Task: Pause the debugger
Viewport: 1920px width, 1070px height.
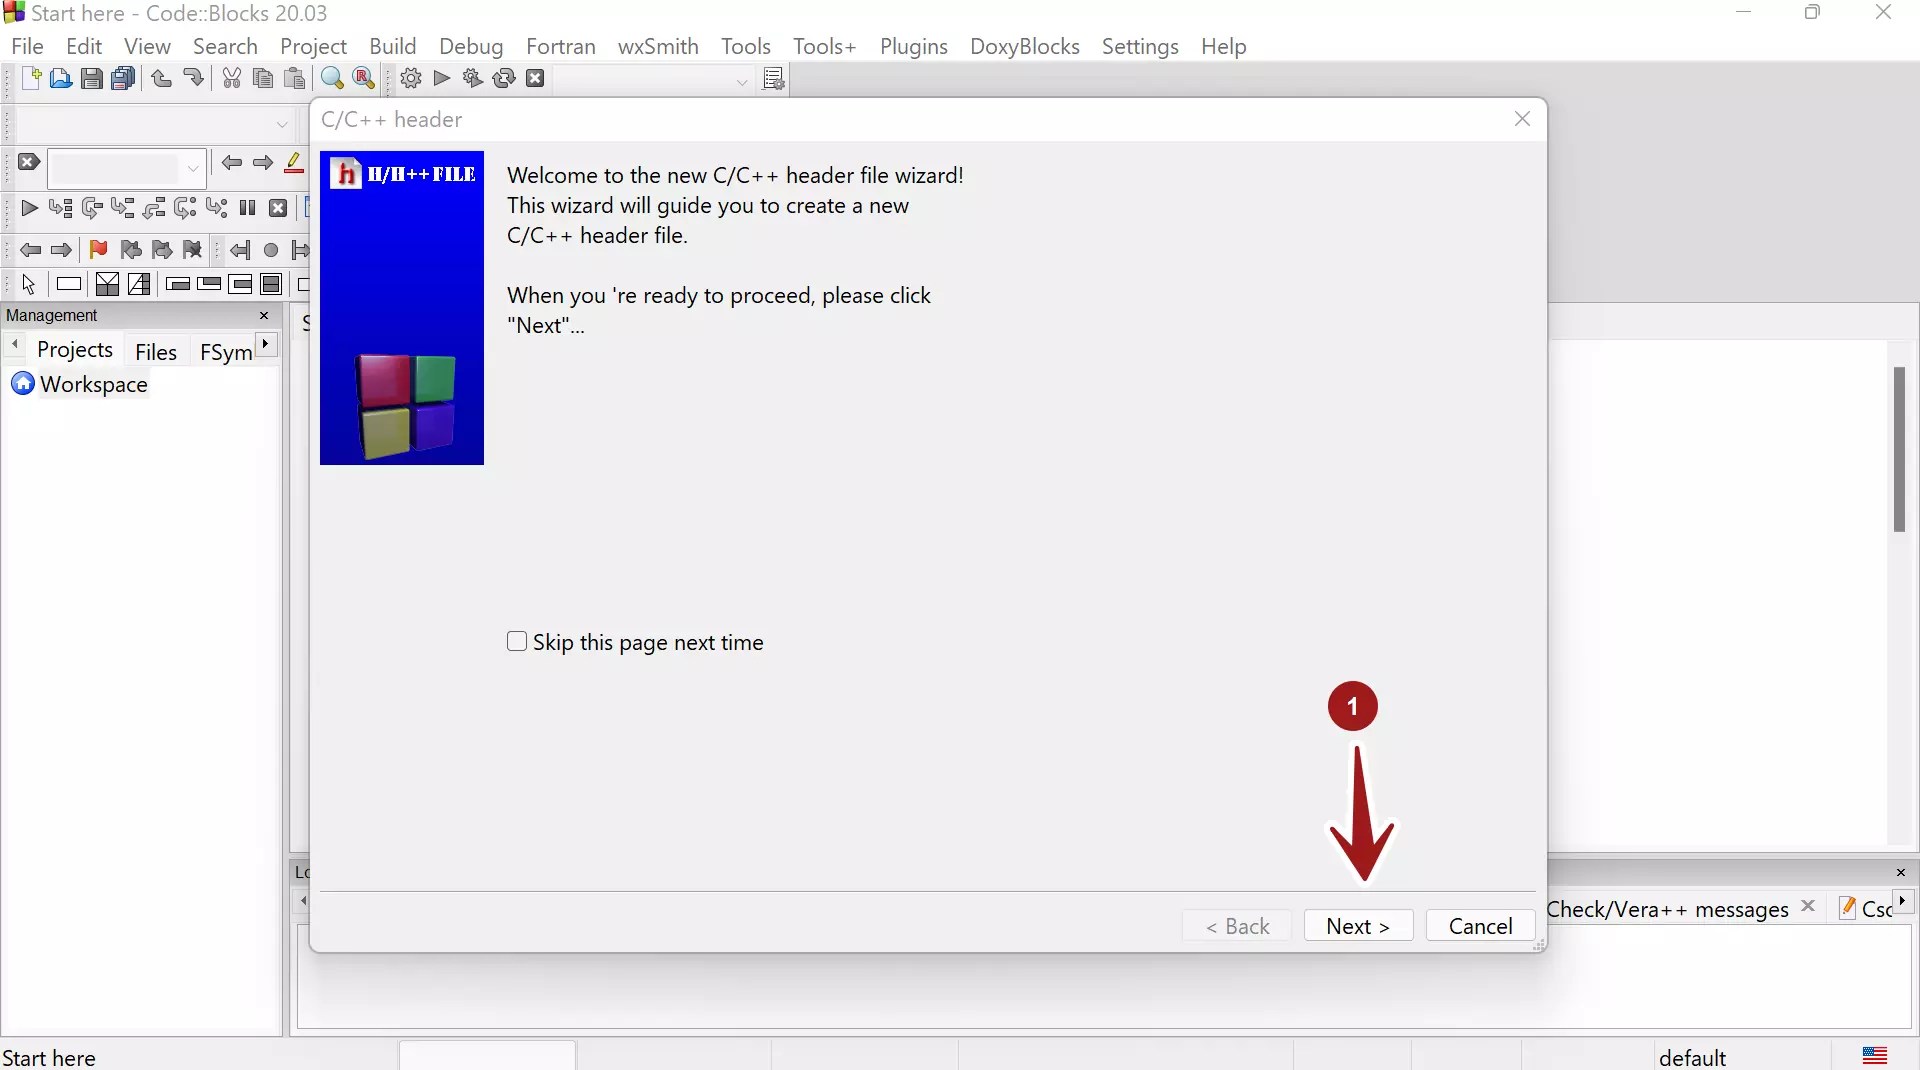Action: point(247,209)
